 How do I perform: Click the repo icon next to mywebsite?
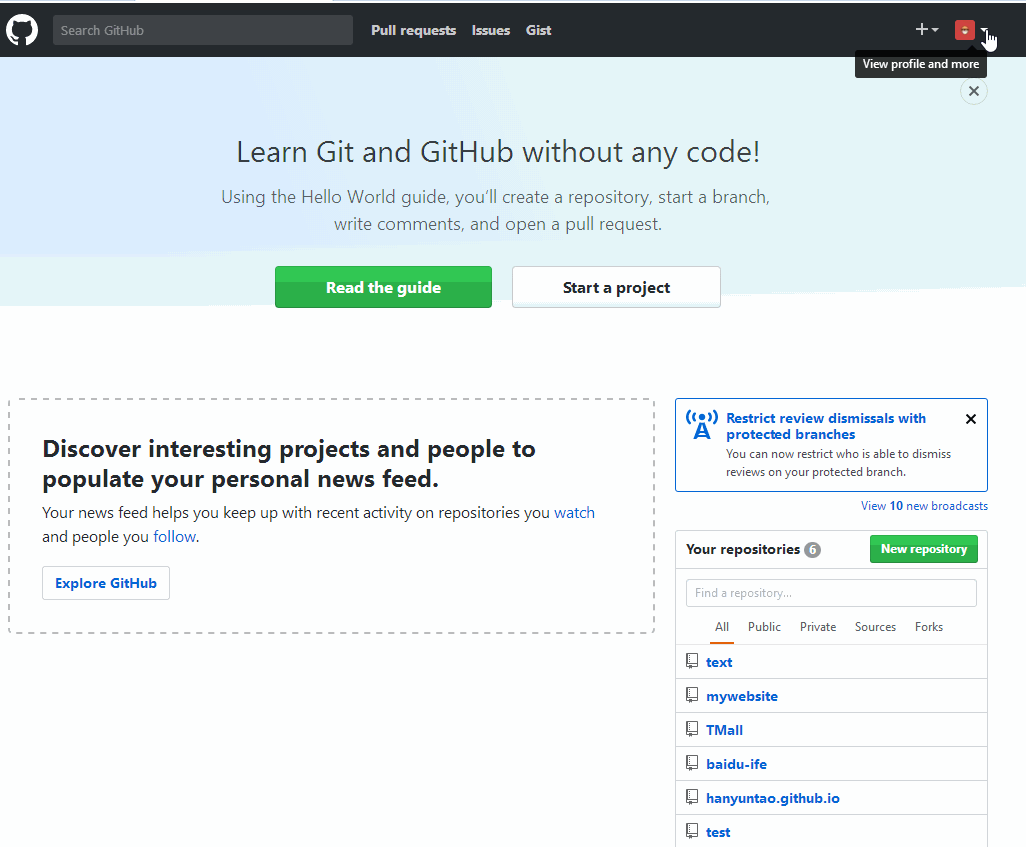[x=692, y=695]
